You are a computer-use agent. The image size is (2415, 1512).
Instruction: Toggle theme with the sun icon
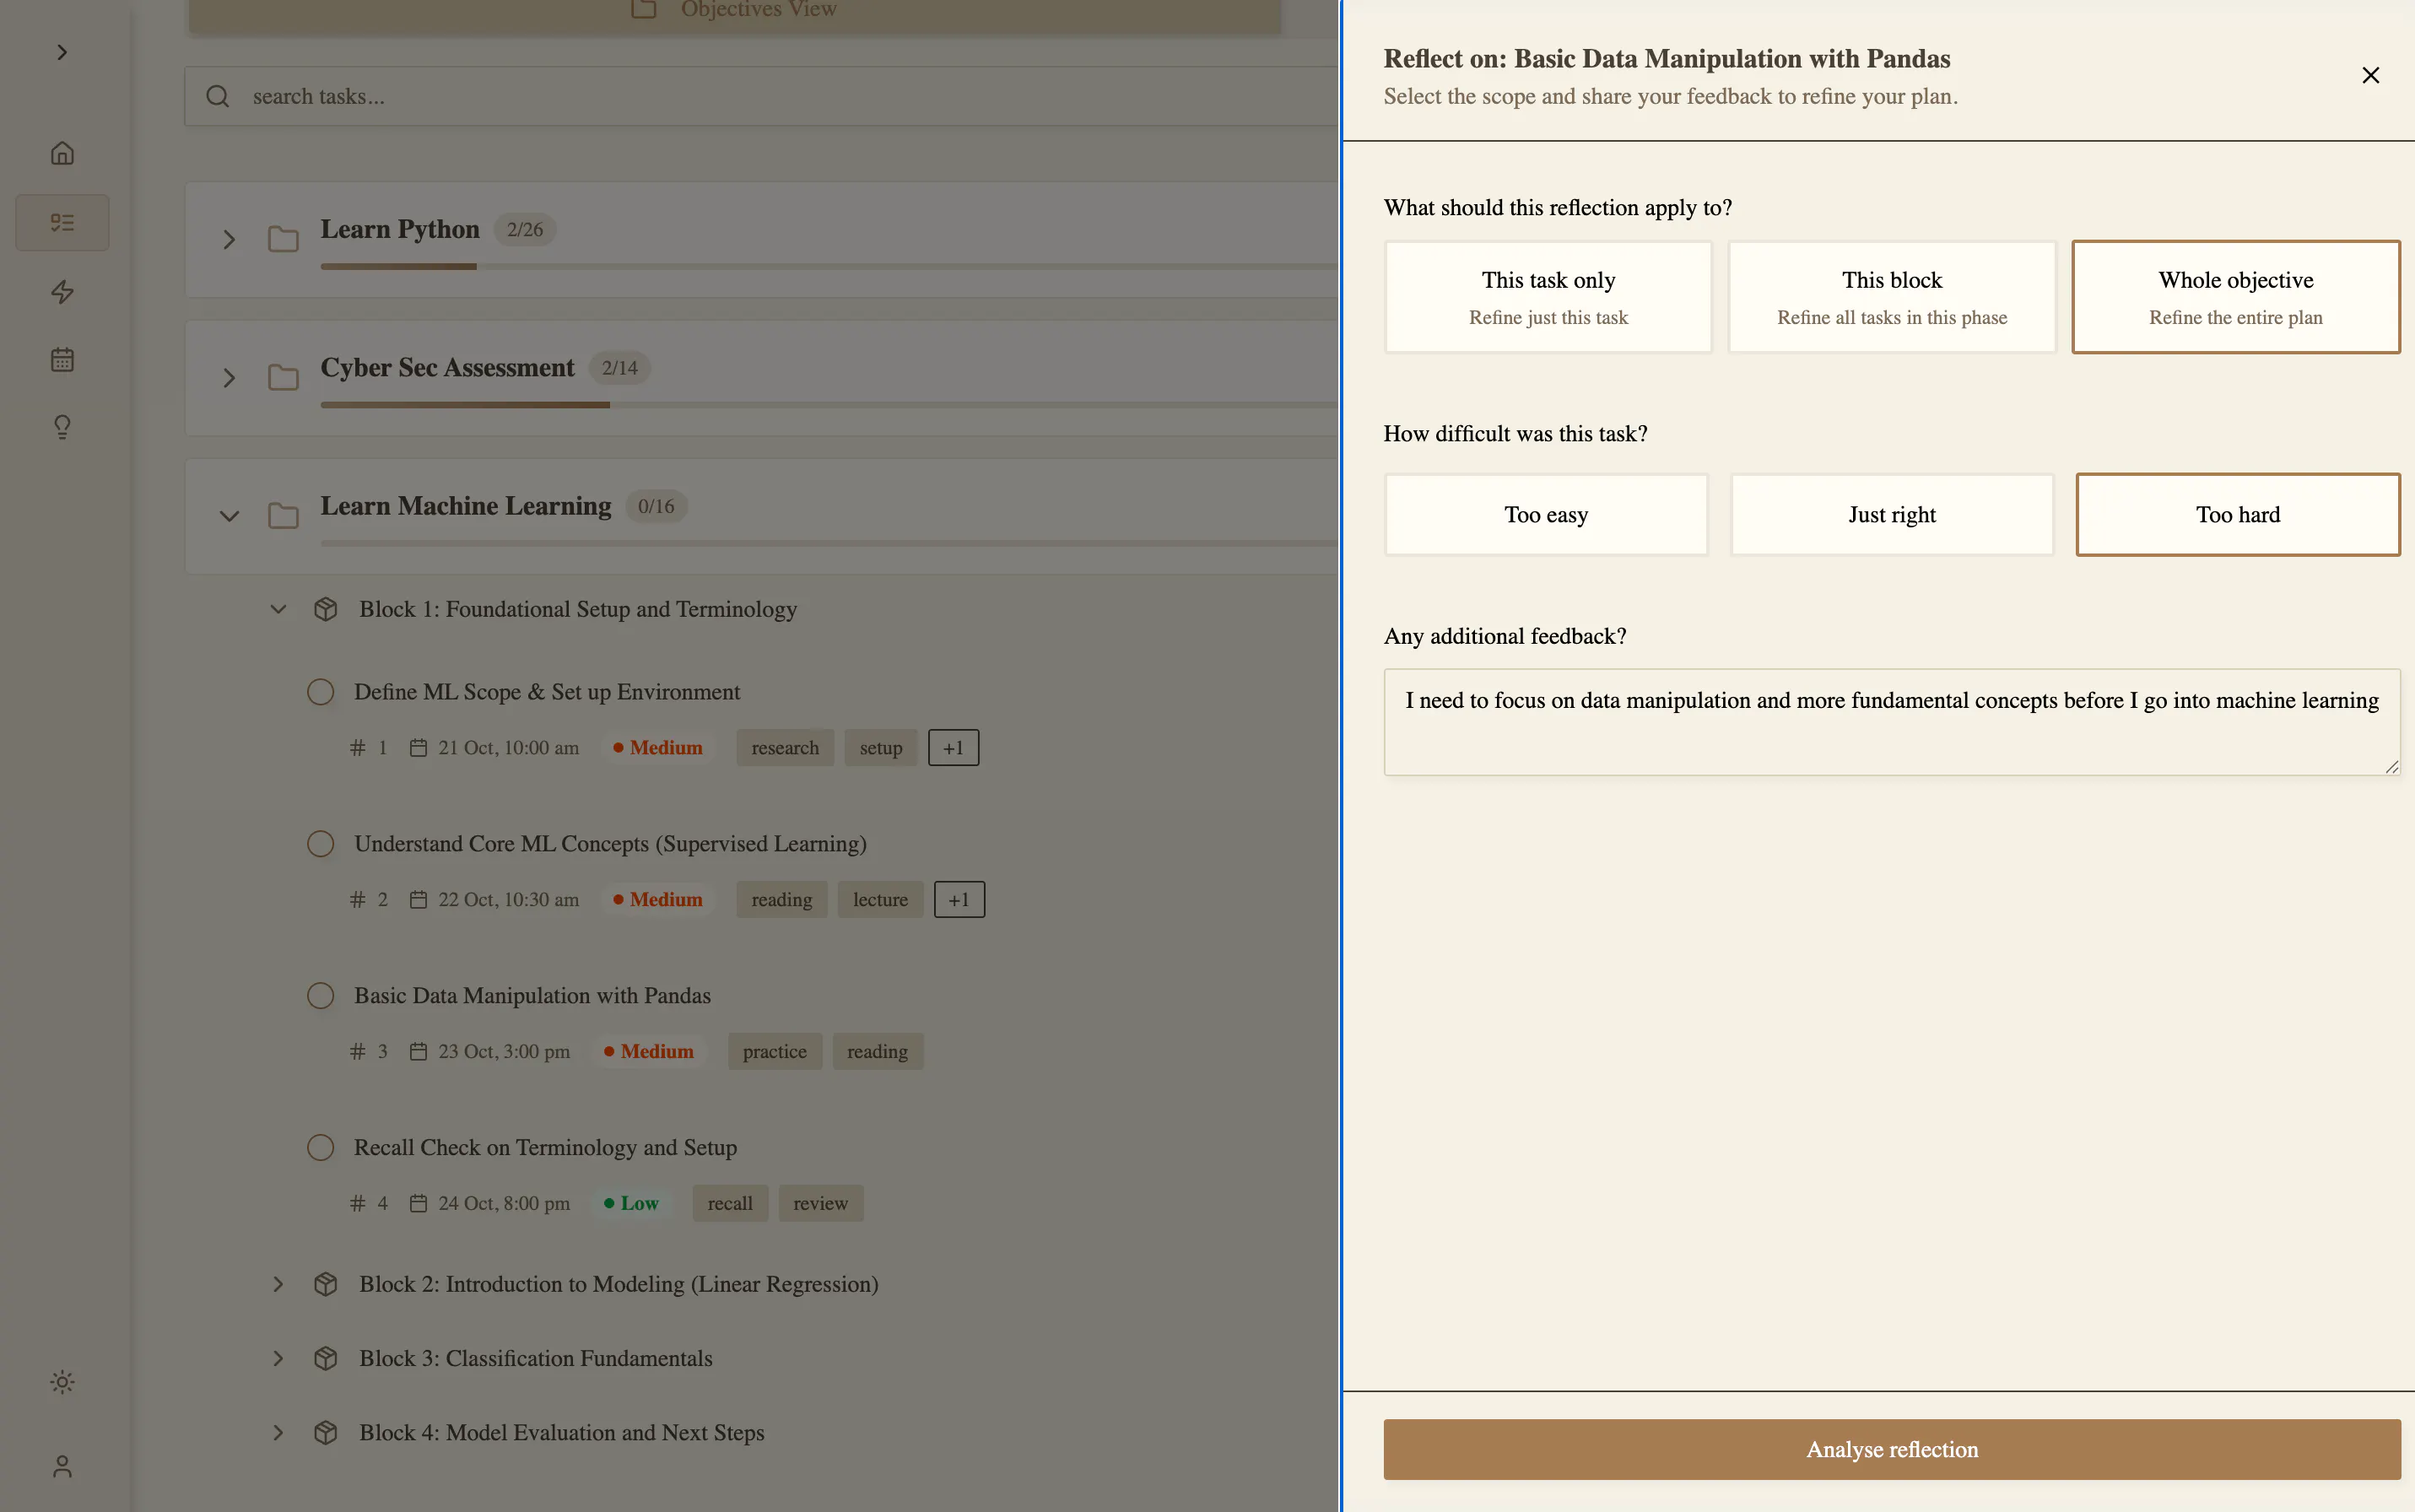[62, 1382]
